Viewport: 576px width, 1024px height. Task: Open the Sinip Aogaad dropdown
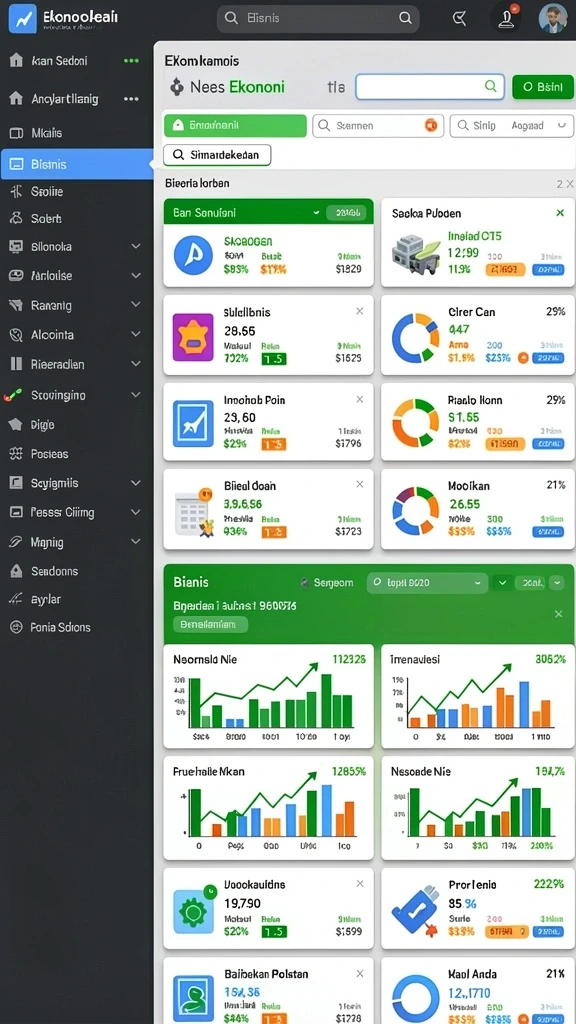coord(512,125)
